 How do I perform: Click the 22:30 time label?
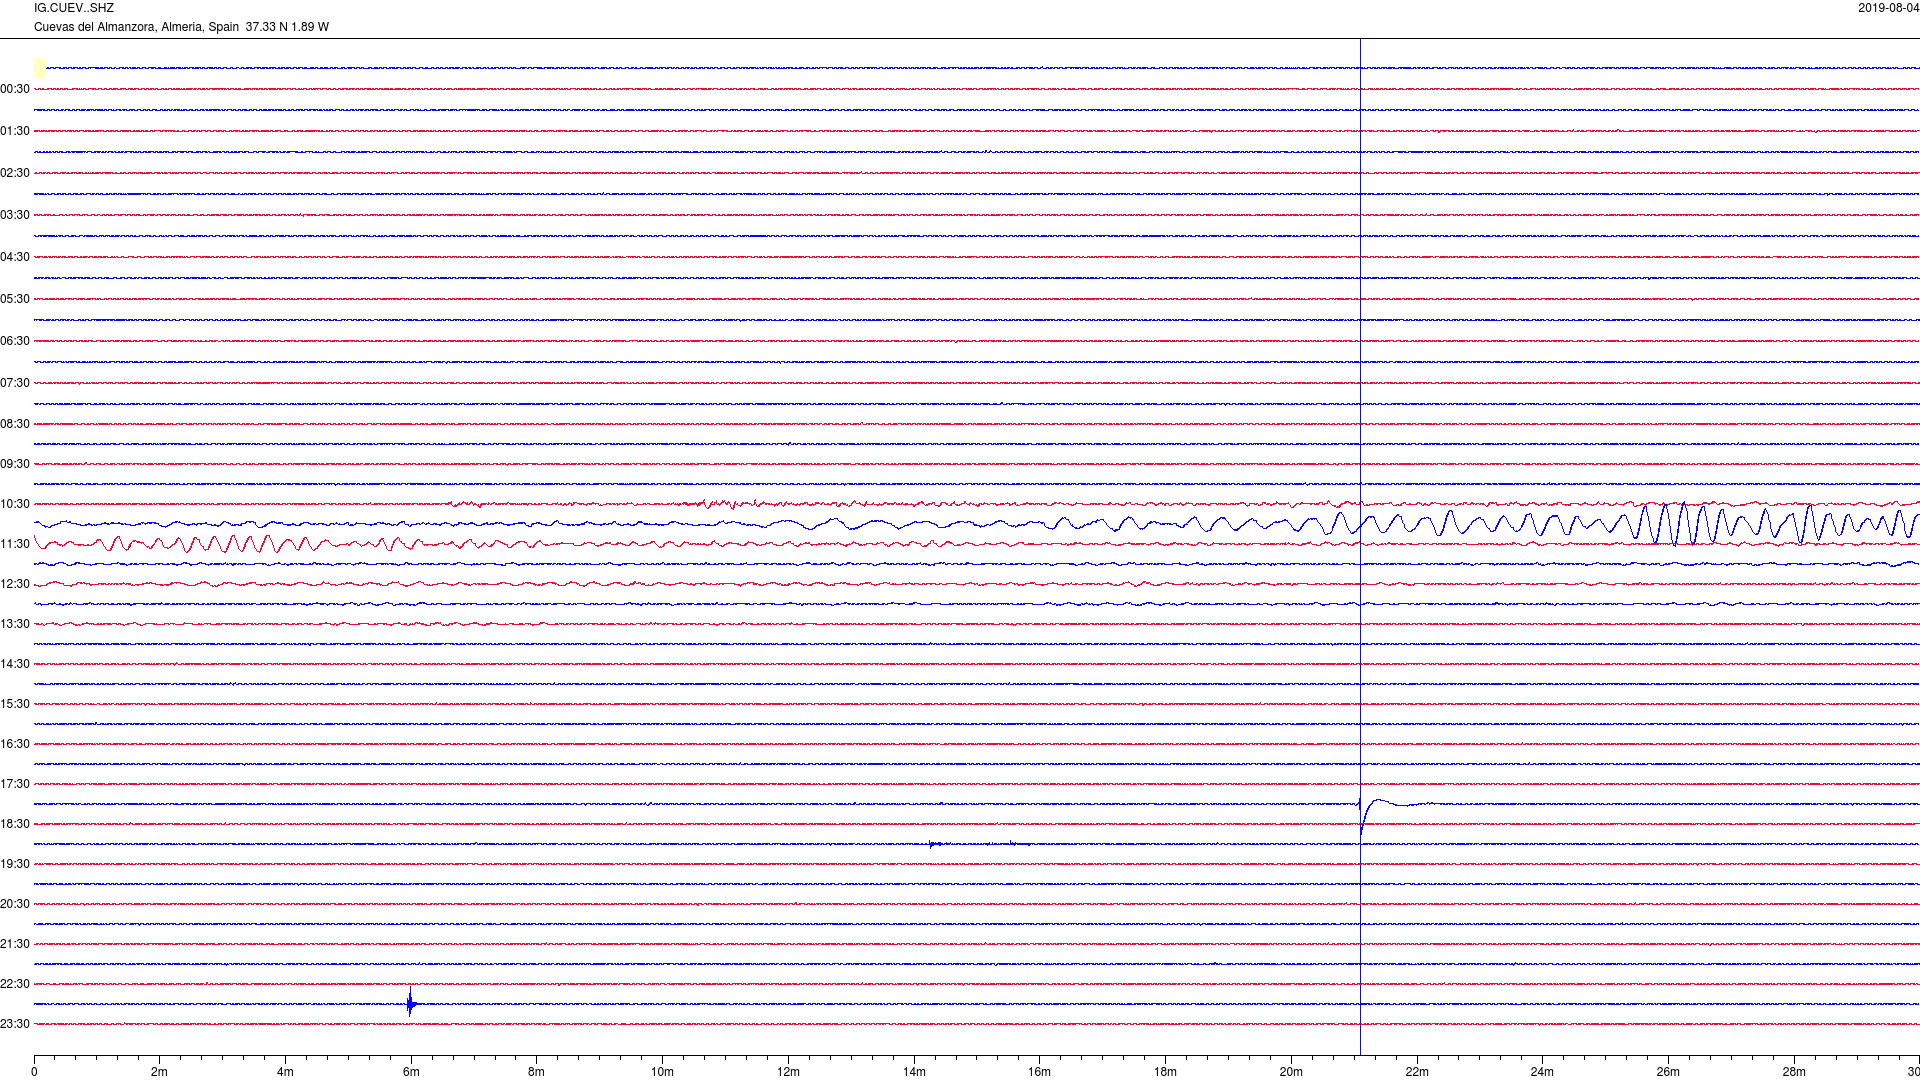pyautogui.click(x=15, y=984)
